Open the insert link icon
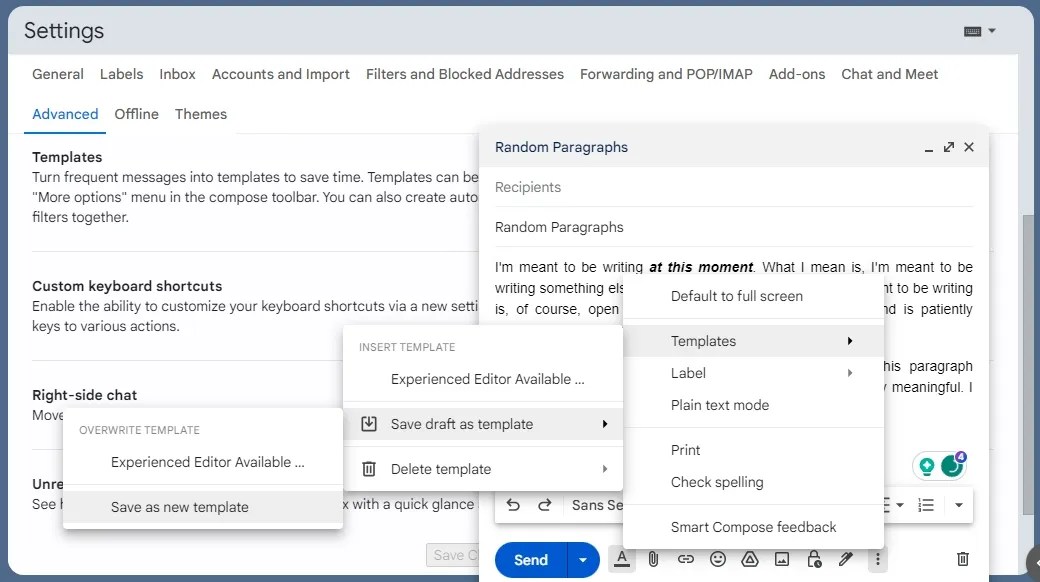Screen dimensions: 1040x582 coord(685,559)
